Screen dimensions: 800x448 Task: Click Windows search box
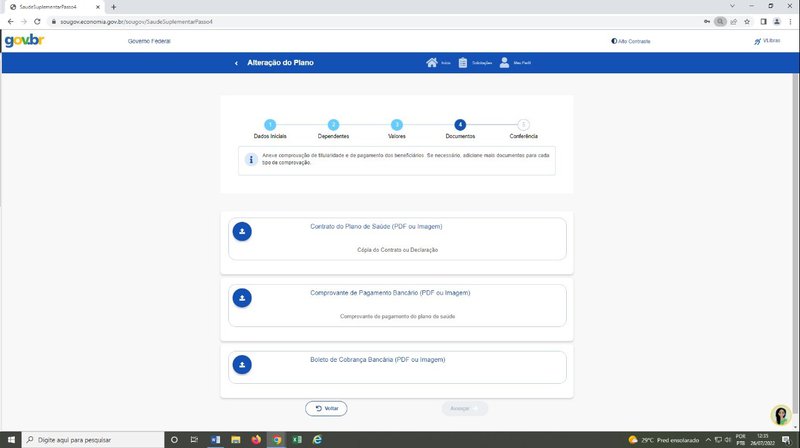[93, 439]
